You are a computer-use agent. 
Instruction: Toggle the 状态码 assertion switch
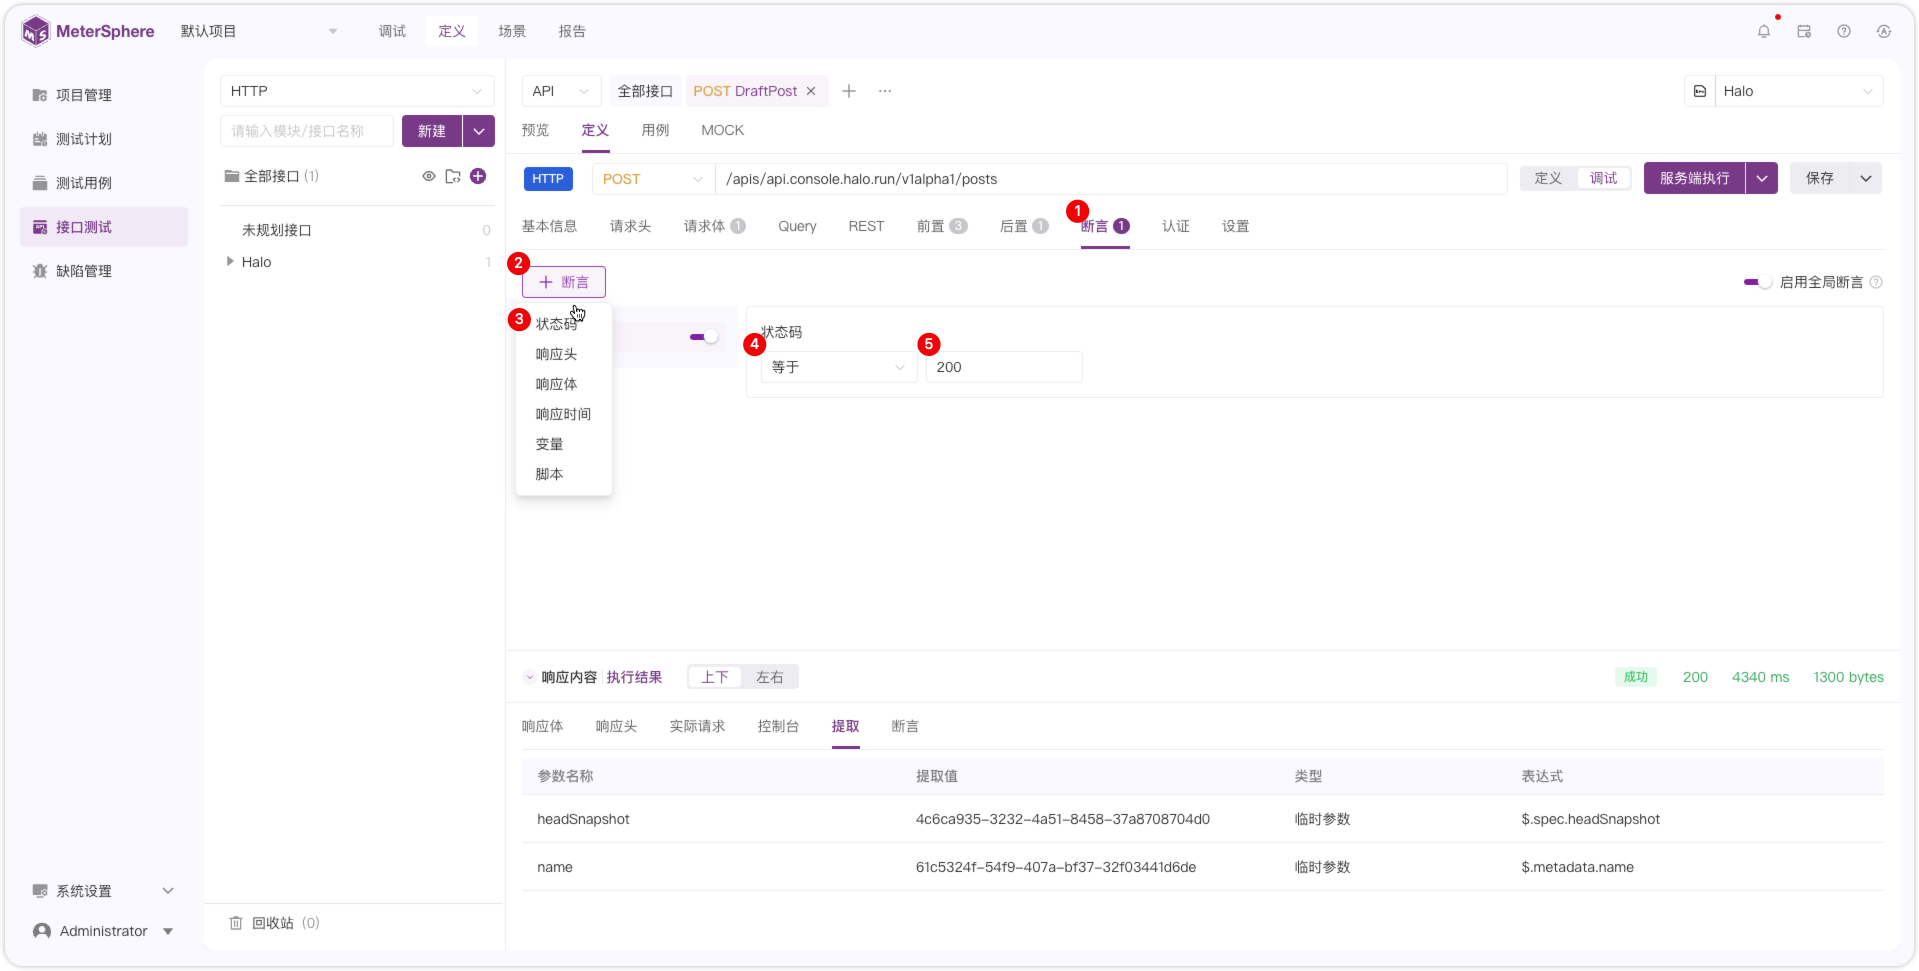(x=704, y=337)
